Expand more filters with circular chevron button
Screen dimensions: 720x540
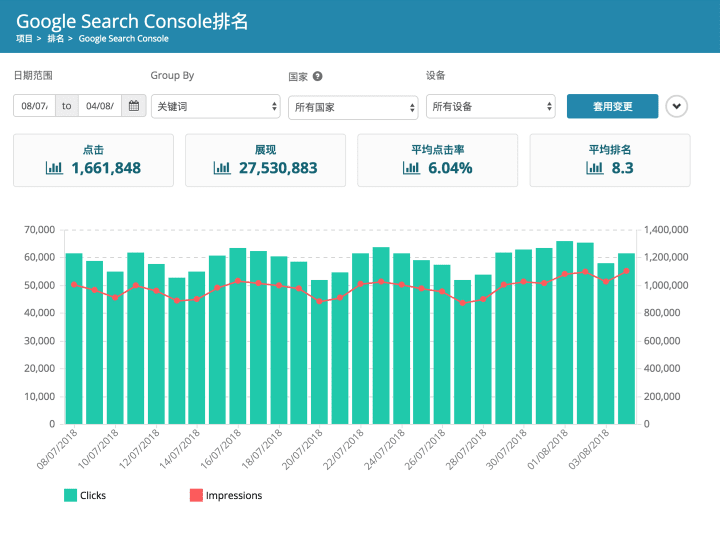676,106
